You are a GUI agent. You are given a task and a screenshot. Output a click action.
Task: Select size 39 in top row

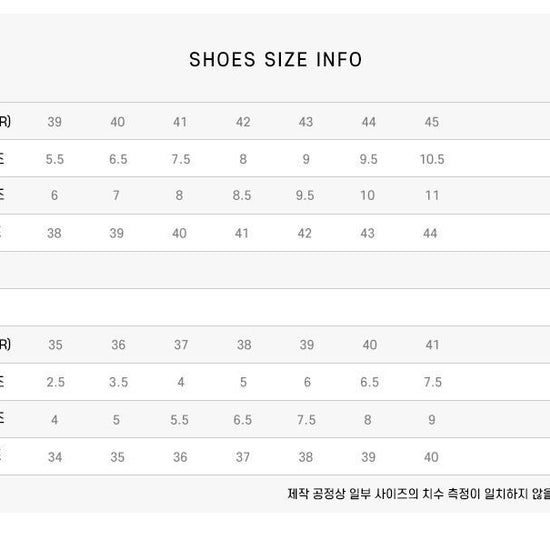click(x=55, y=122)
